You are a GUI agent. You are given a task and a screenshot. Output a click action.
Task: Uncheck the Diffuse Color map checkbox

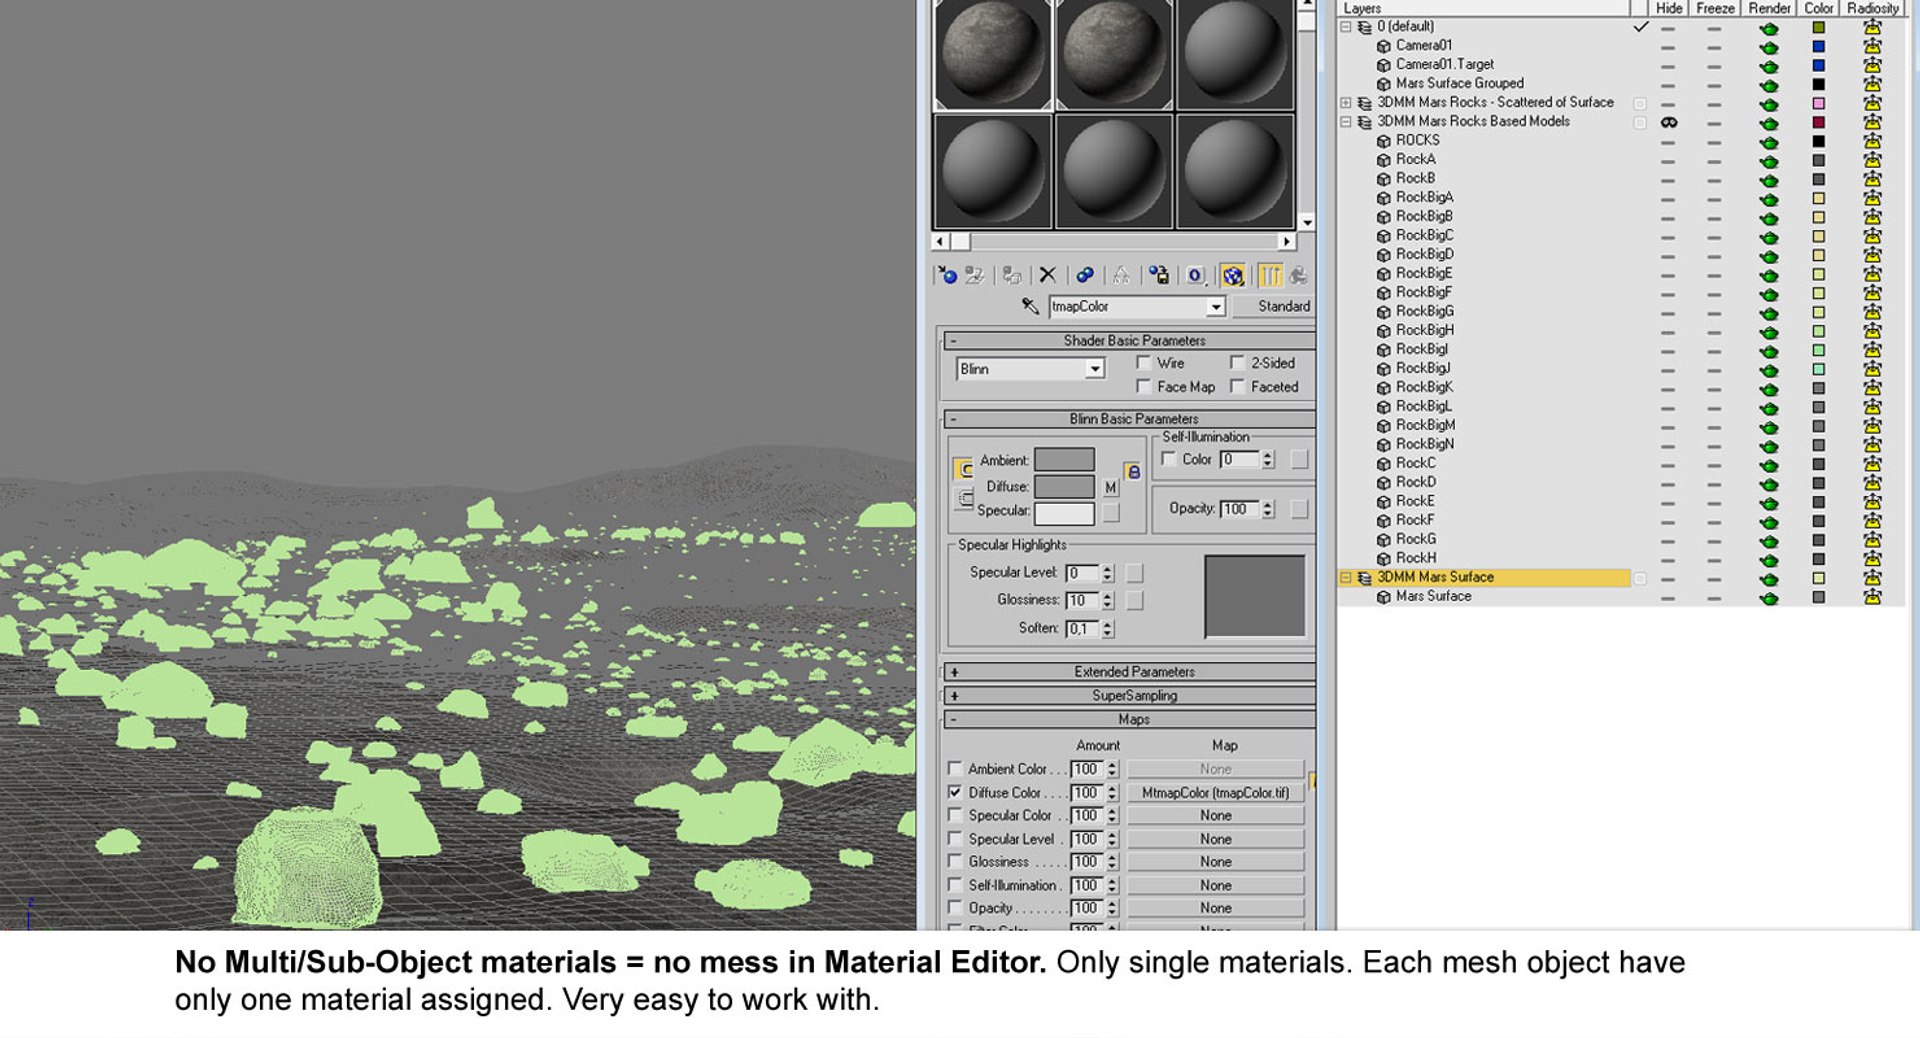(x=955, y=792)
